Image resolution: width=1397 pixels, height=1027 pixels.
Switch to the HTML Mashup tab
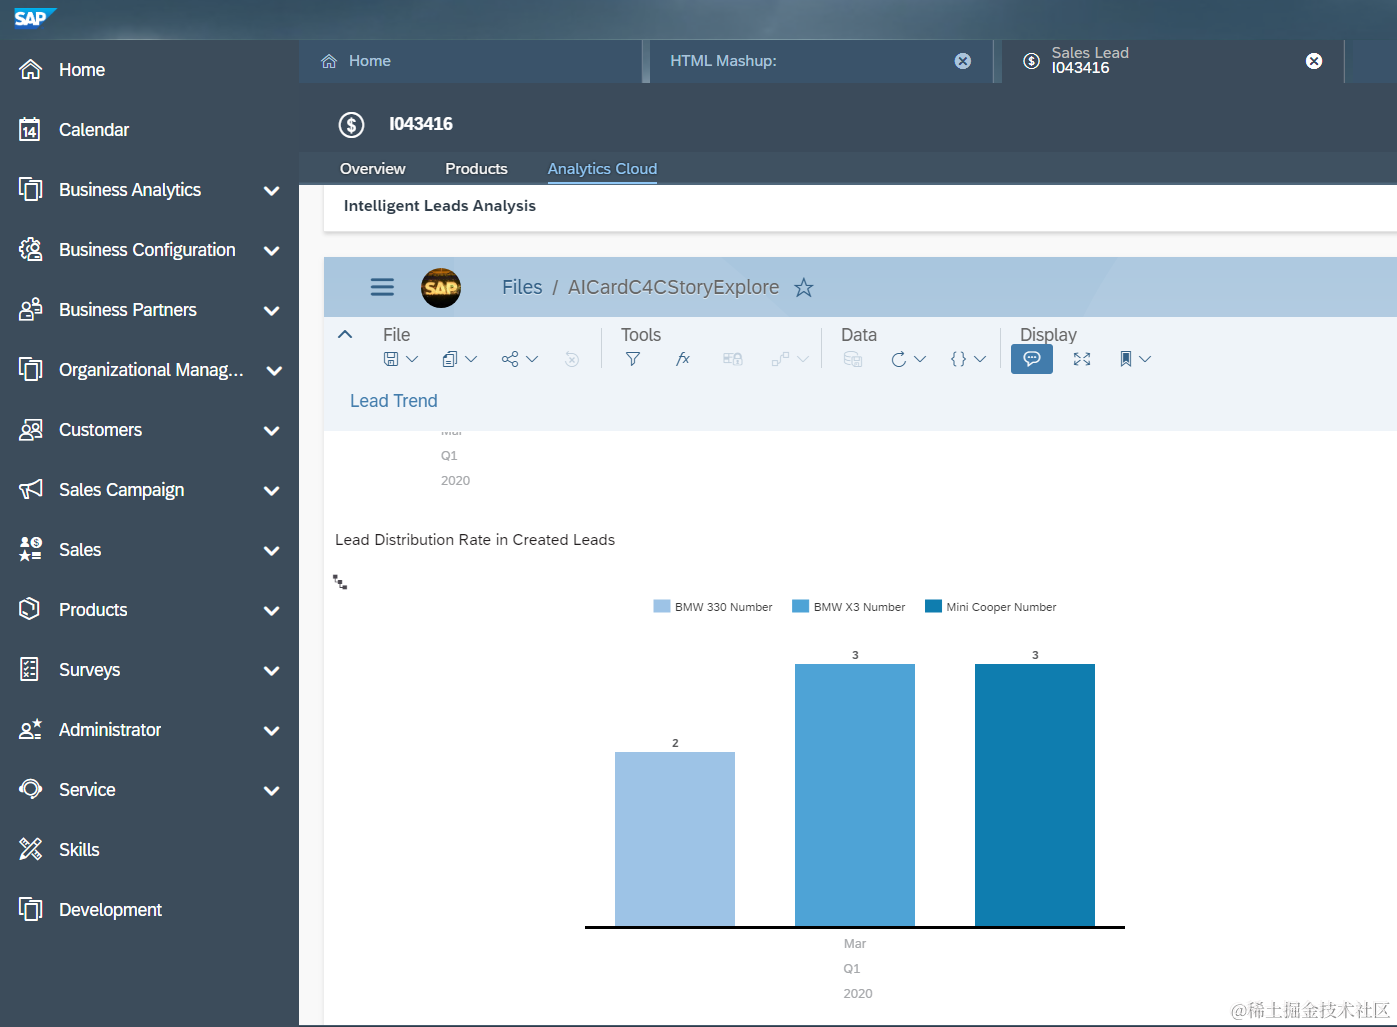[x=820, y=61]
